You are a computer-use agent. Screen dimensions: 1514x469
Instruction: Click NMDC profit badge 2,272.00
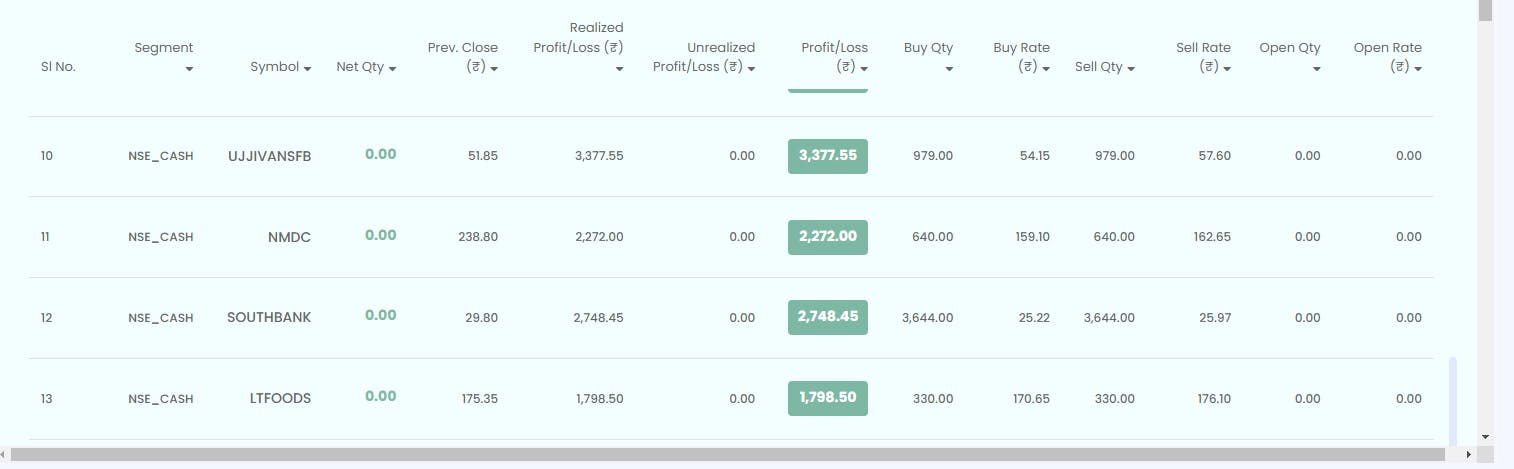point(827,237)
